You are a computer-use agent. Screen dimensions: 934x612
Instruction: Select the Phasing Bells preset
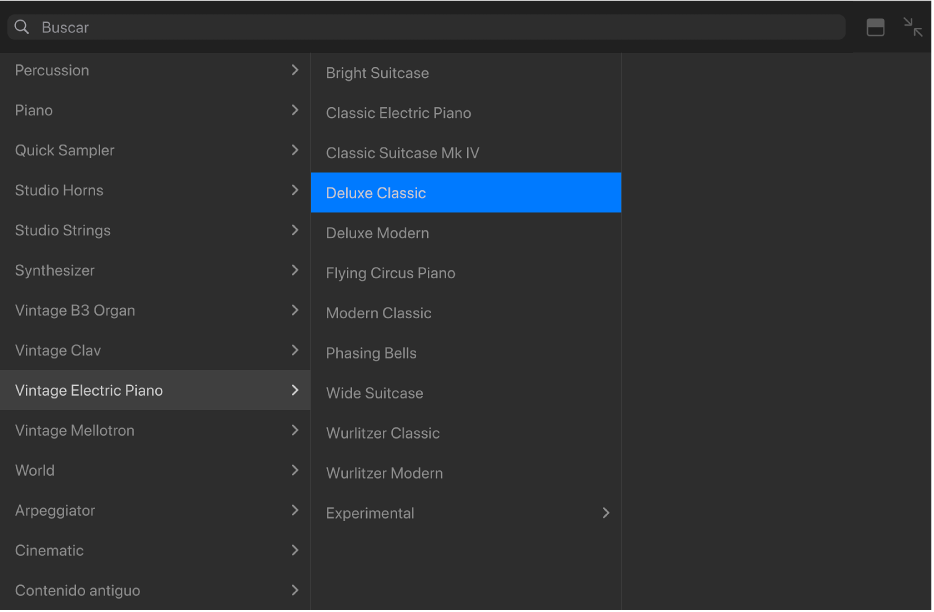tap(371, 353)
